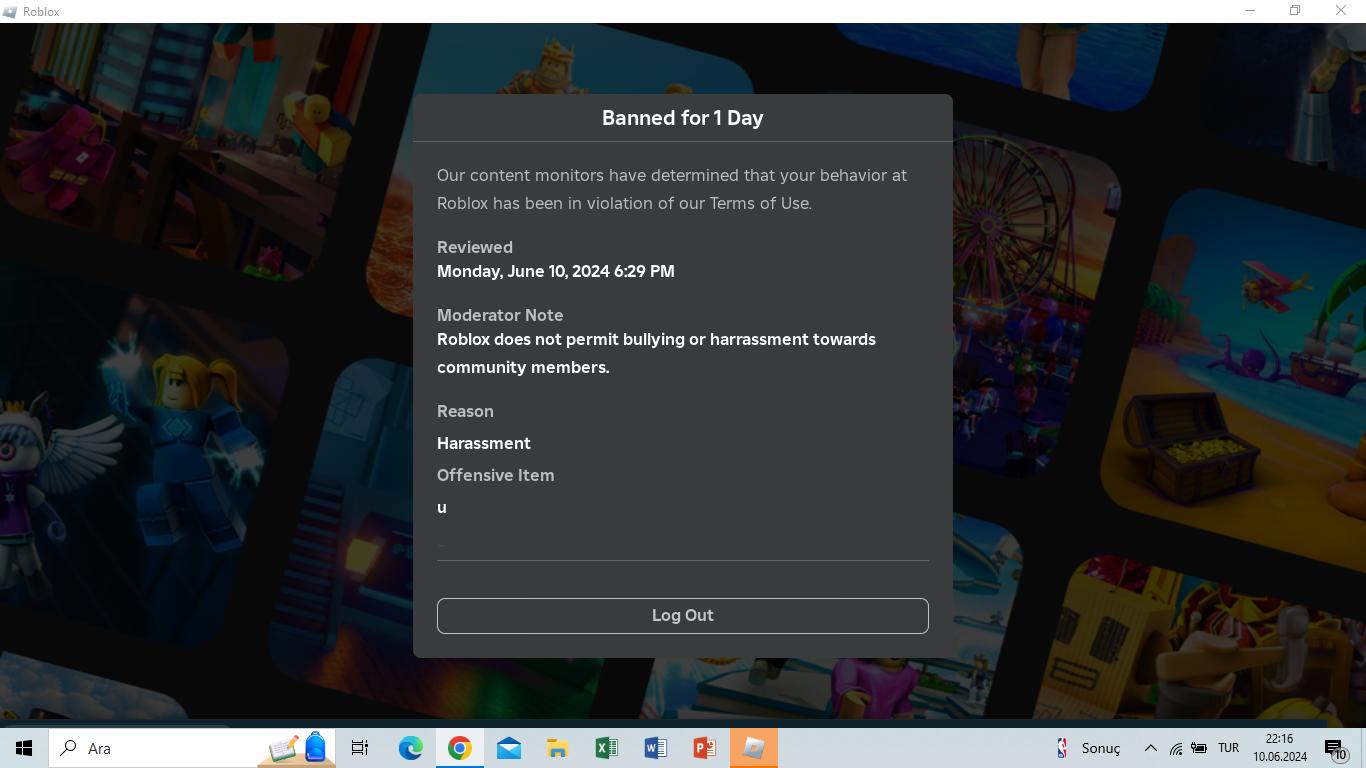The image size is (1366, 768).
Task: Switch to Google Chrome in the taskbar
Action: [x=459, y=748]
